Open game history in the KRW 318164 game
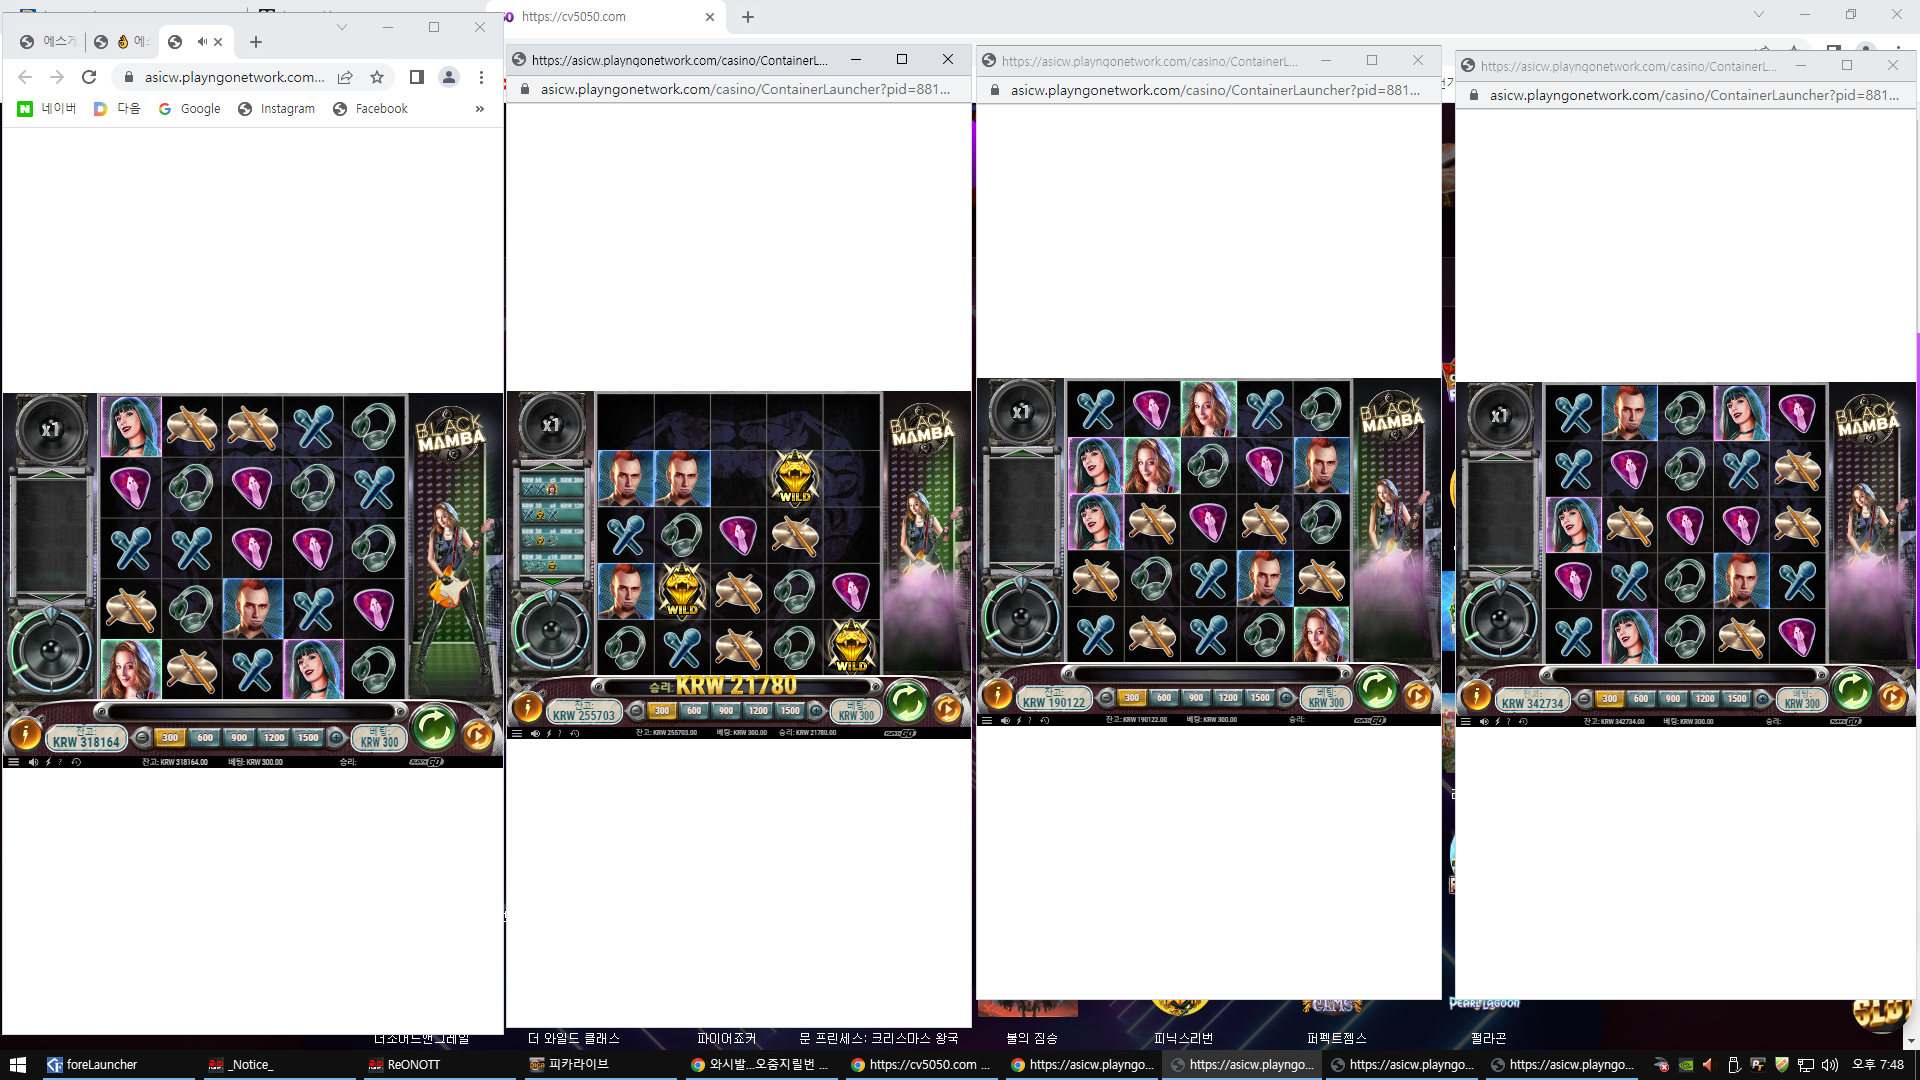Viewport: 1920px width, 1080px height. (76, 762)
